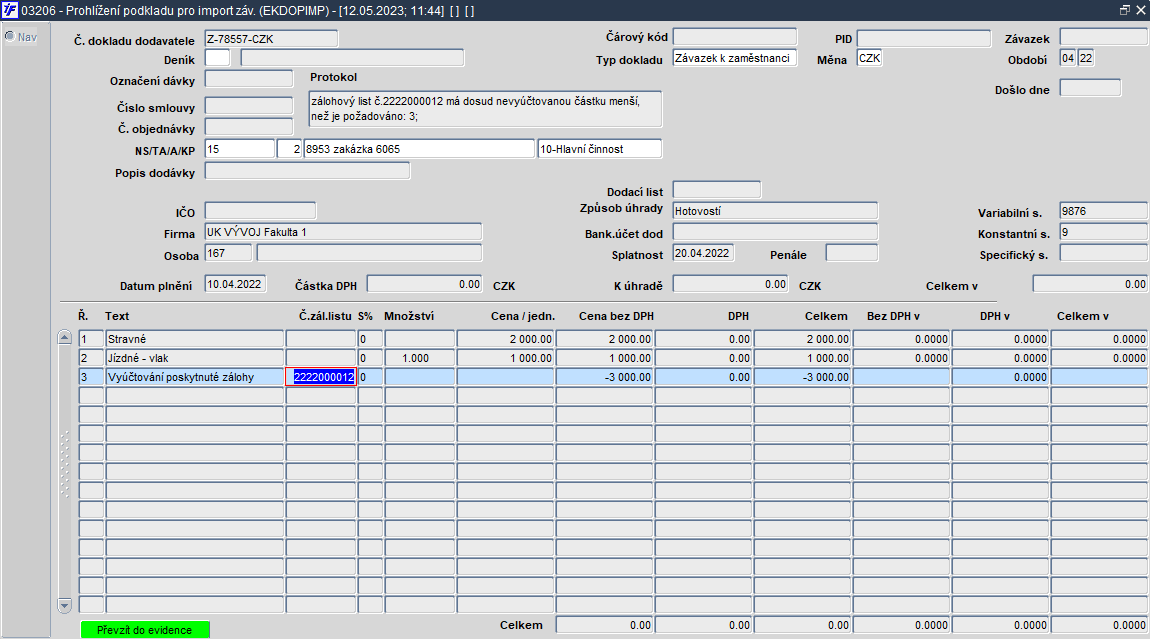
Task: Click the rows table vertical scrollbar track
Action: click(65, 471)
